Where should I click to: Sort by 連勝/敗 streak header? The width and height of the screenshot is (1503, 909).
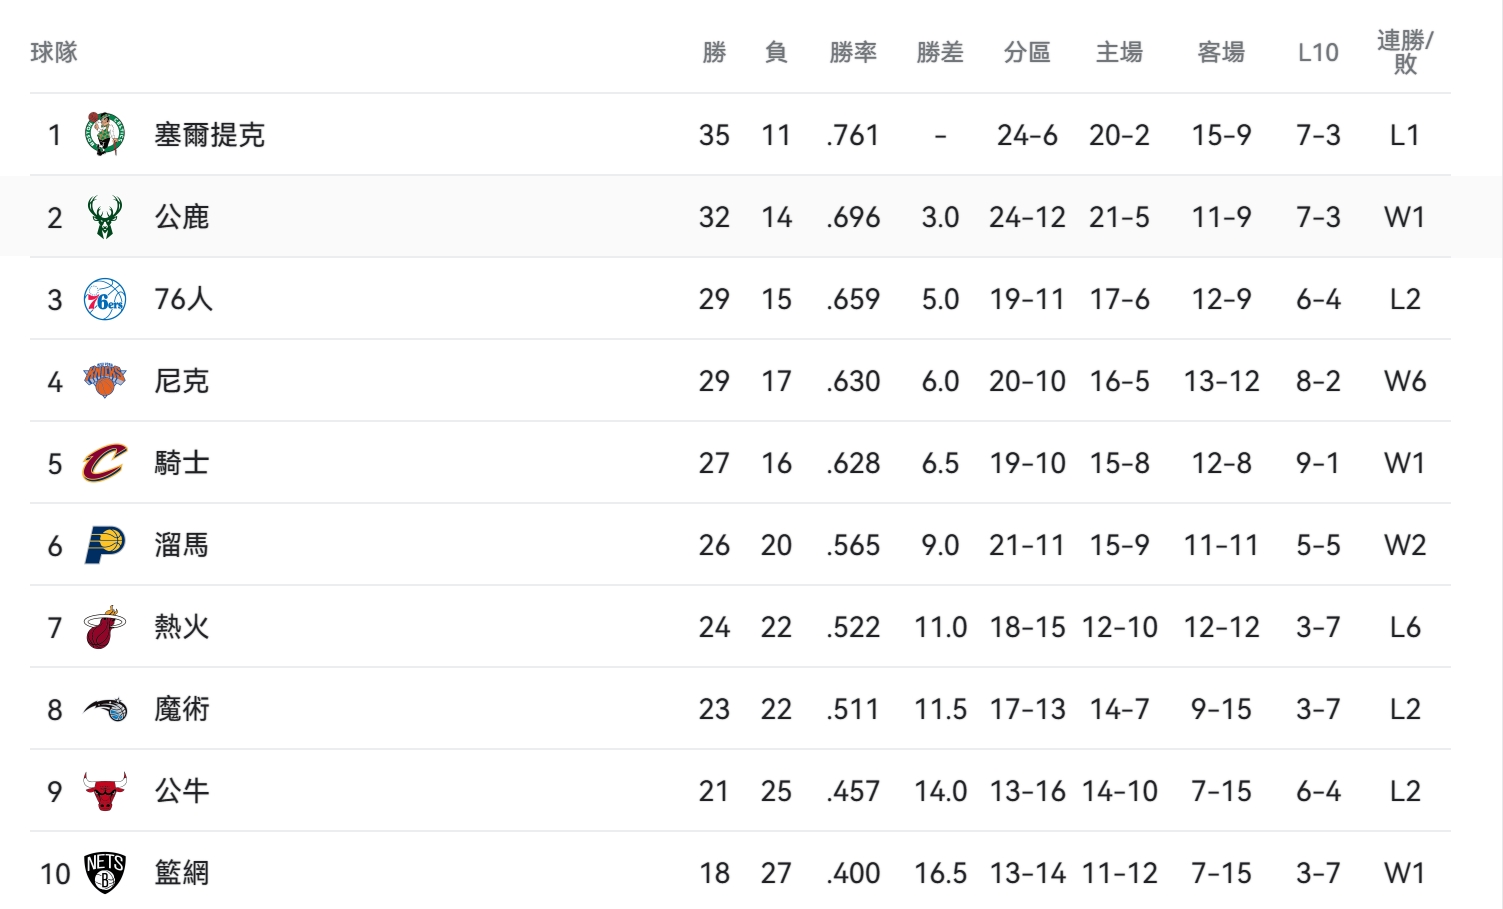[1405, 52]
